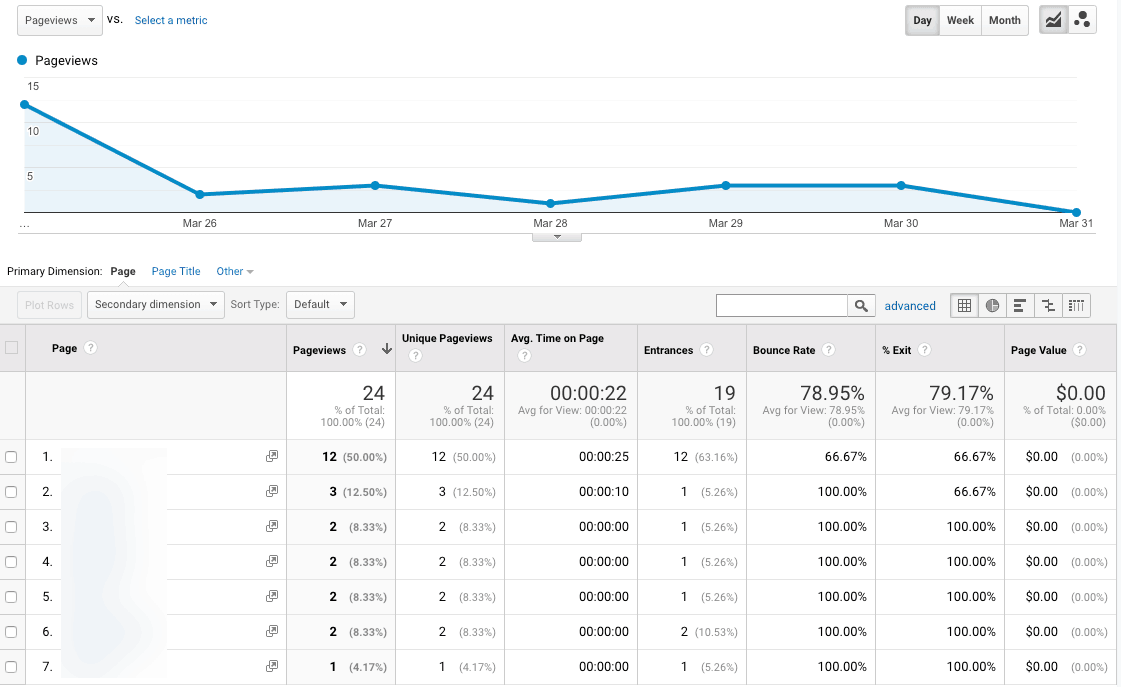This screenshot has height=687, width=1121.
Task: Expand the Secondary dimension dropdown
Action: coord(155,305)
